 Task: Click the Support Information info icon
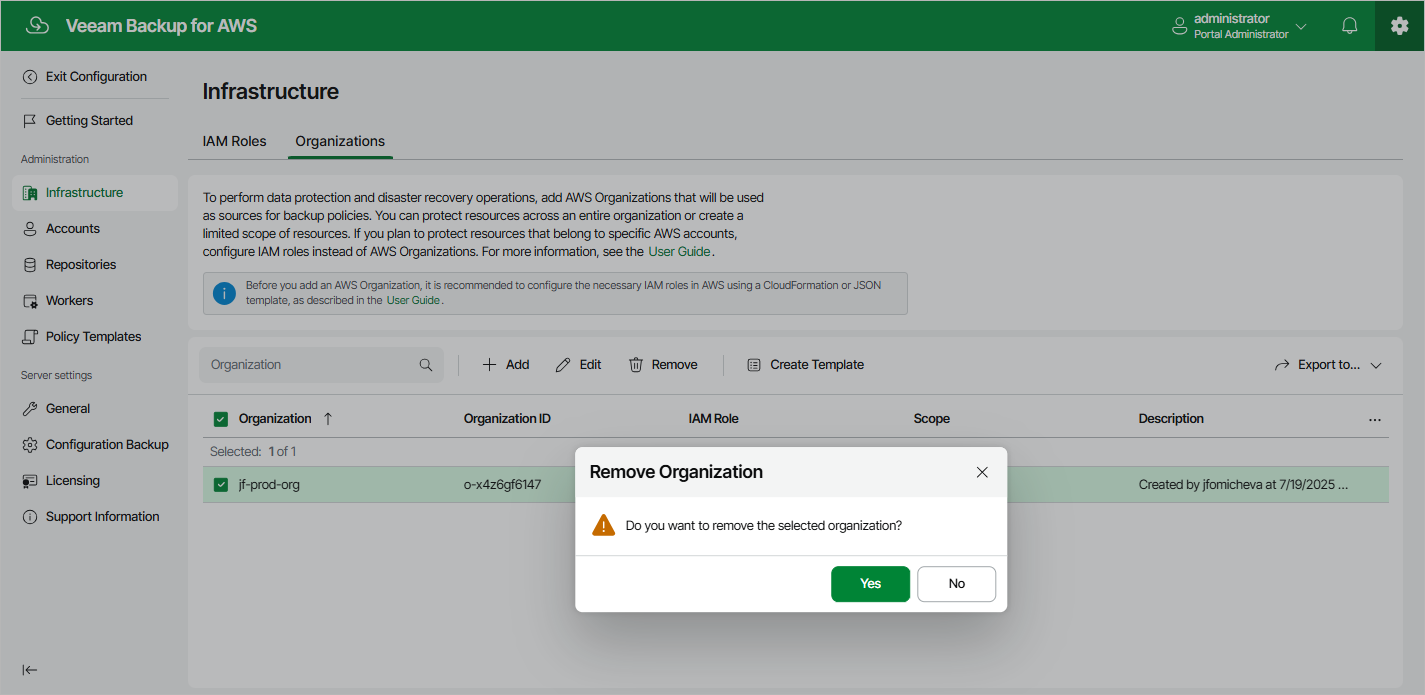pyautogui.click(x=30, y=517)
